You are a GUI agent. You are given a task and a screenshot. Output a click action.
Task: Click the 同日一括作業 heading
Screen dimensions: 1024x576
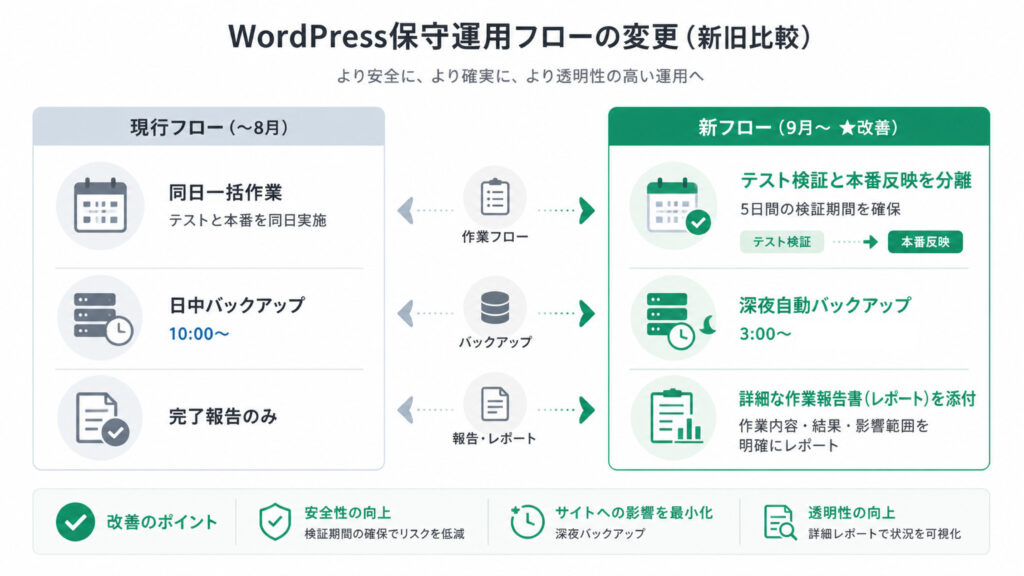coord(225,193)
